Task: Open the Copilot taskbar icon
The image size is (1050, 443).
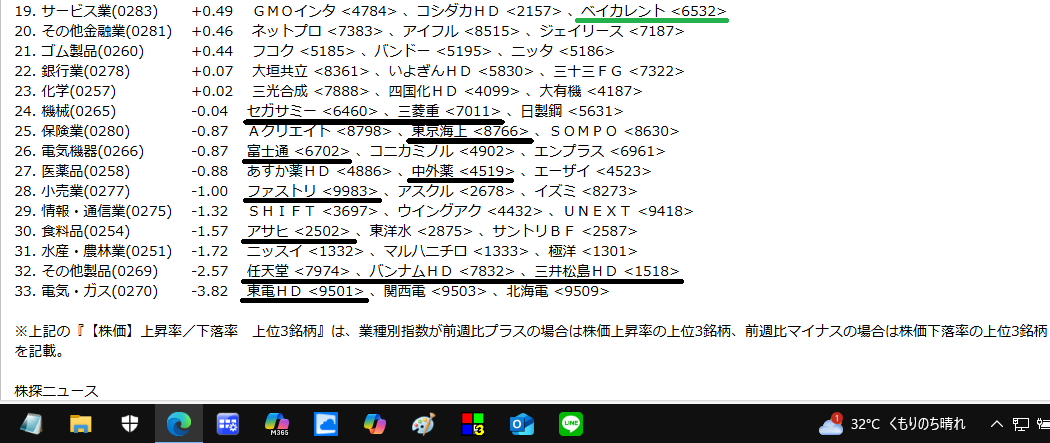Action: pos(374,424)
